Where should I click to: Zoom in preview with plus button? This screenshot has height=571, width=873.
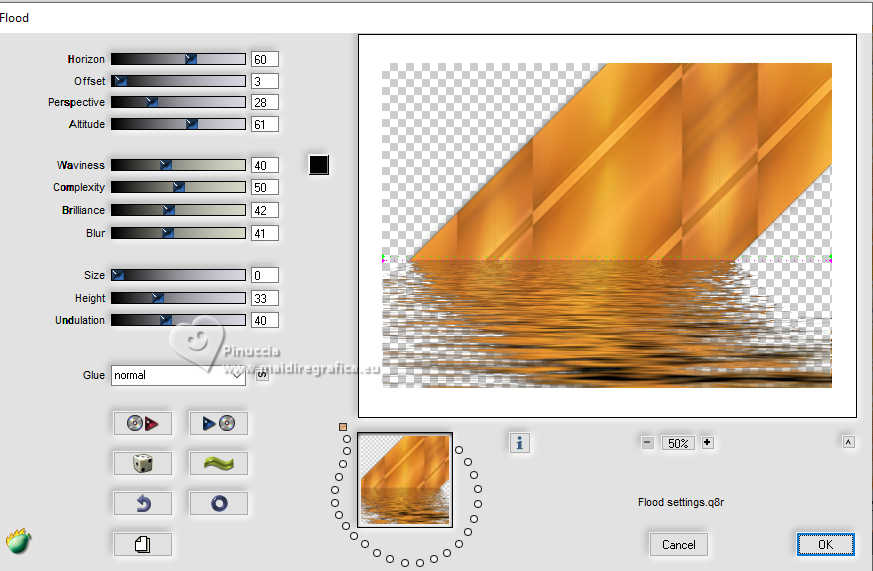tap(707, 442)
